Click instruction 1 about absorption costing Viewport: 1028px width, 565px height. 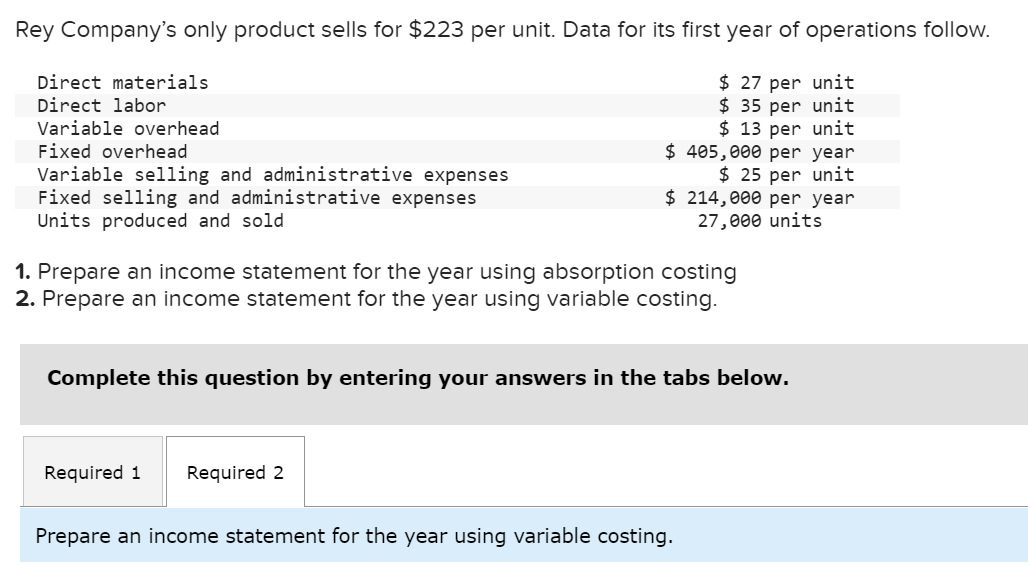coord(377,271)
